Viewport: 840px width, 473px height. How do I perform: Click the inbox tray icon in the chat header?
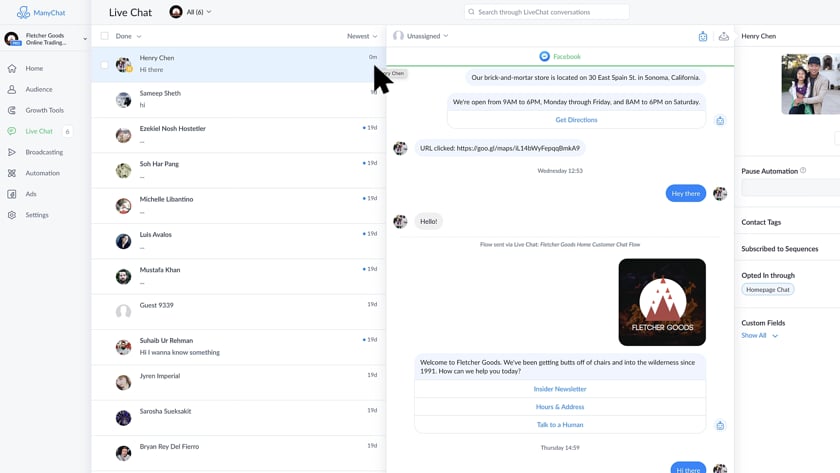point(724,36)
